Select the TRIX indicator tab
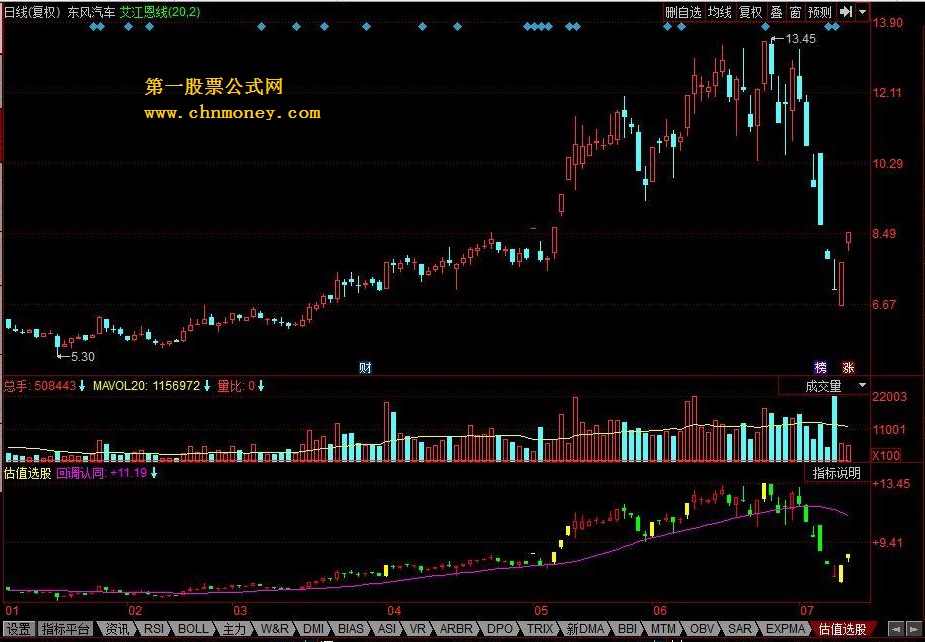 click(540, 629)
